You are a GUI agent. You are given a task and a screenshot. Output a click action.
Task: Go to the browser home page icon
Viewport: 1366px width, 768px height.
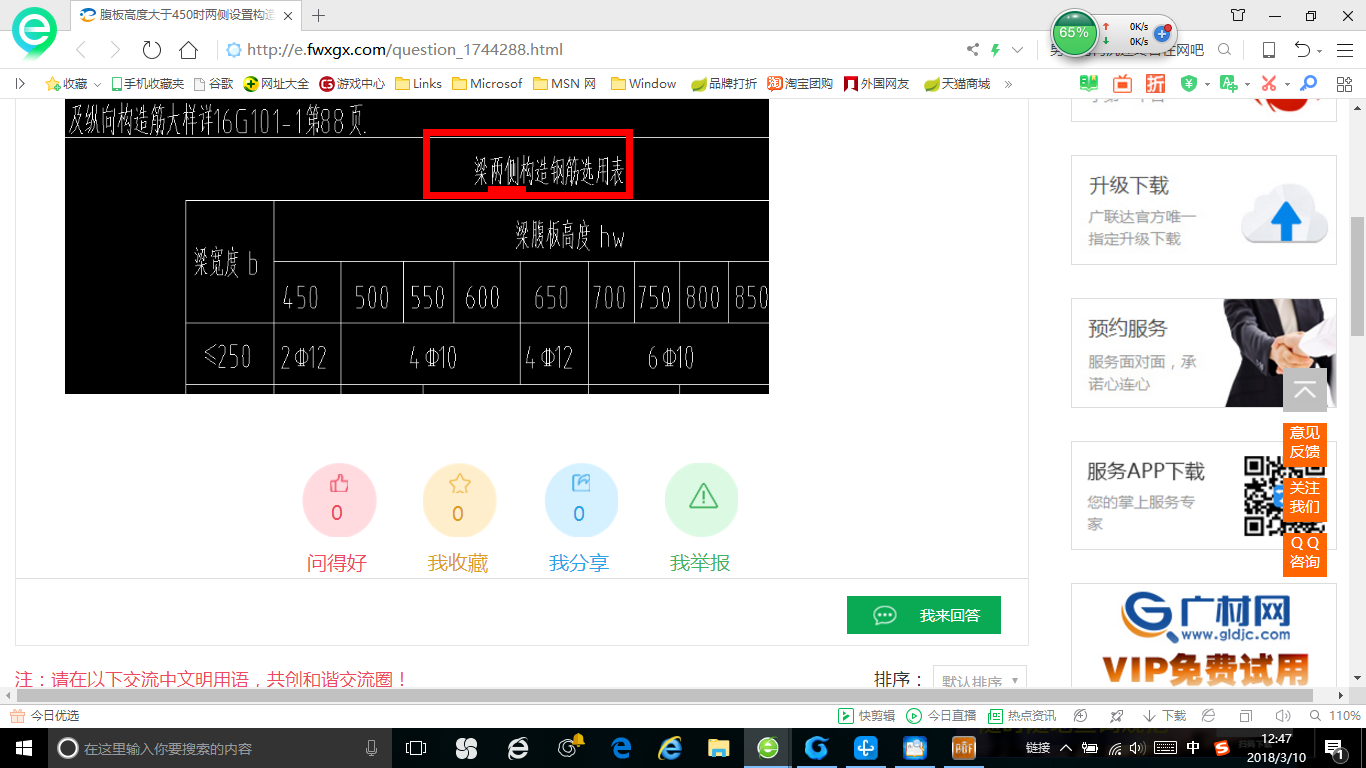click(x=188, y=50)
